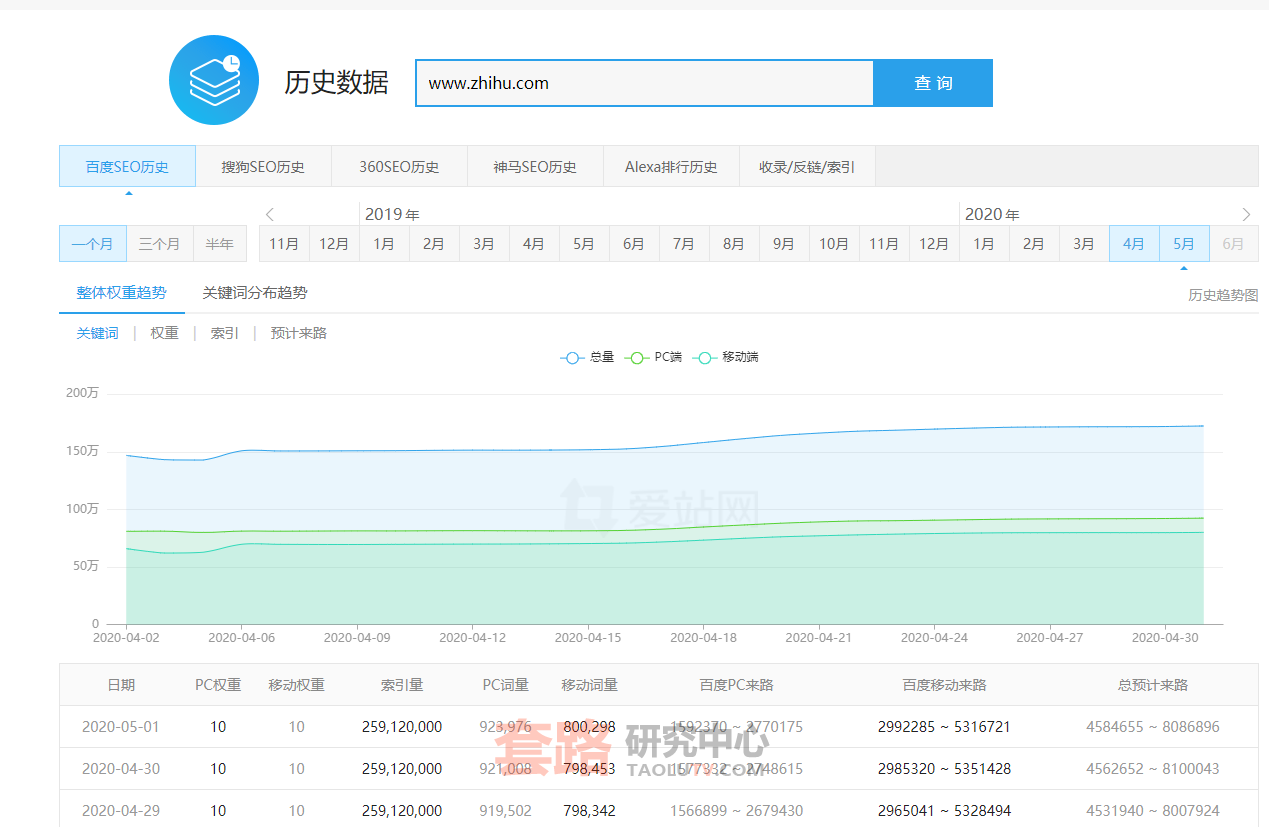Click the domain search input field
The height and width of the screenshot is (827, 1269).
click(x=645, y=83)
